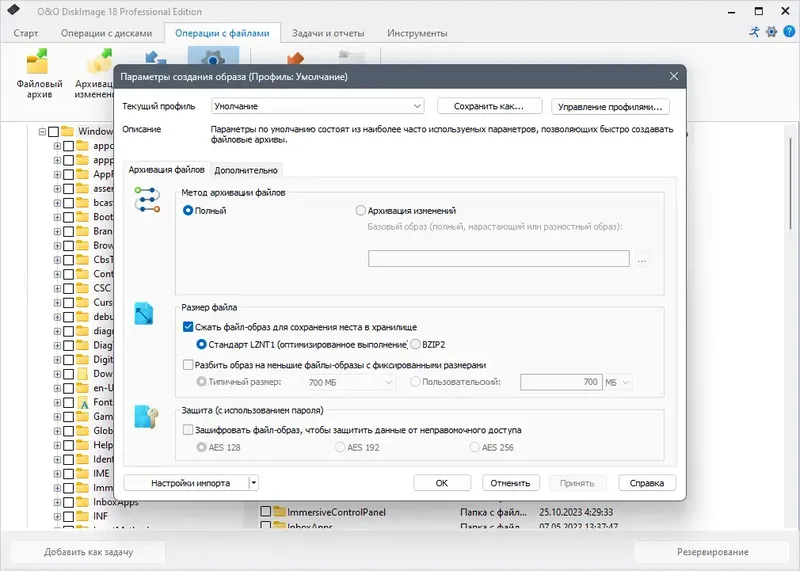Screen dimensions: 800x571
Task: Click the running man express icon
Action: click(754, 32)
